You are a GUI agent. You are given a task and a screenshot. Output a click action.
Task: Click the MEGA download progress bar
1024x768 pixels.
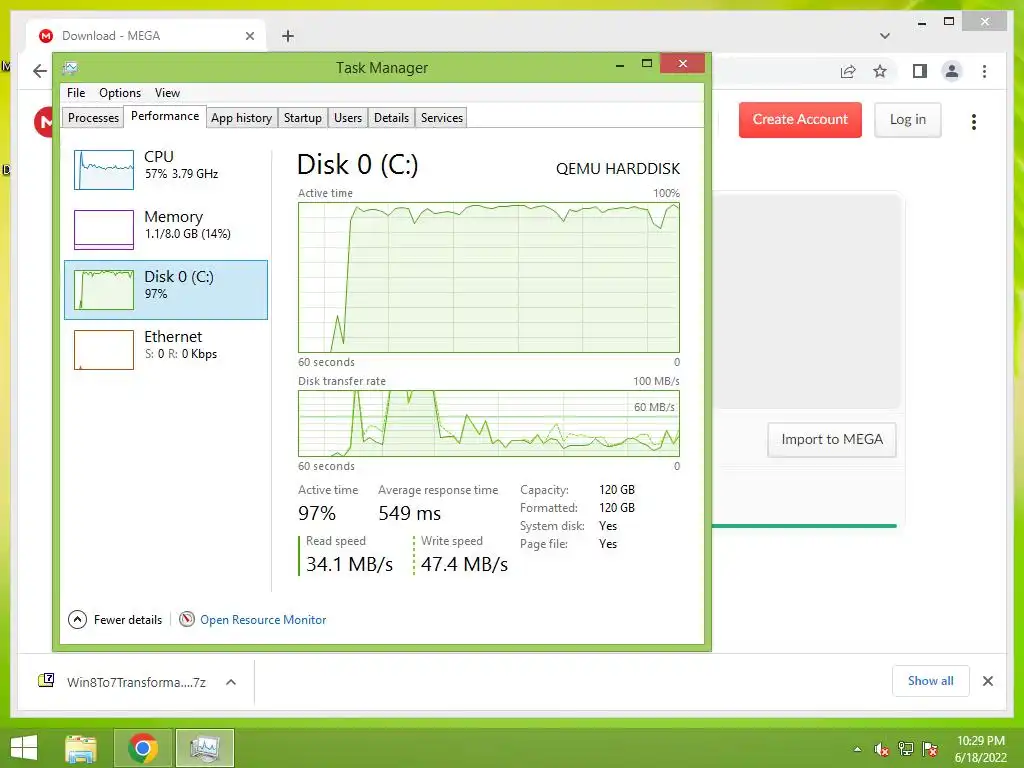pyautogui.click(x=804, y=526)
